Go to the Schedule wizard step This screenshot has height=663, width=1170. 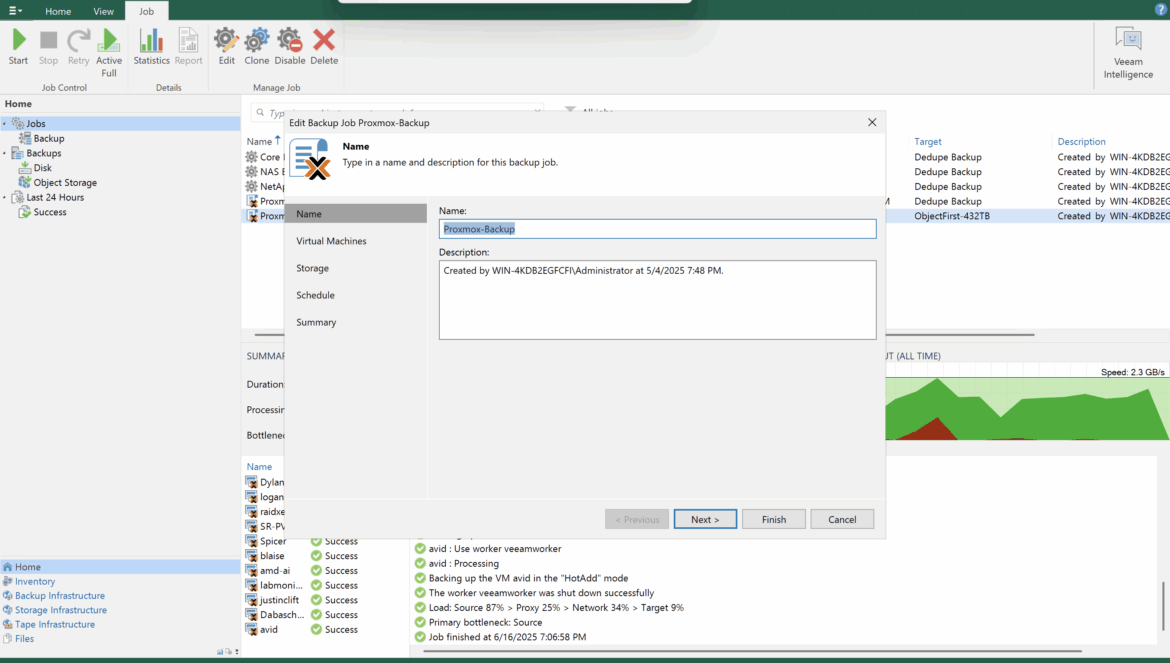point(315,295)
